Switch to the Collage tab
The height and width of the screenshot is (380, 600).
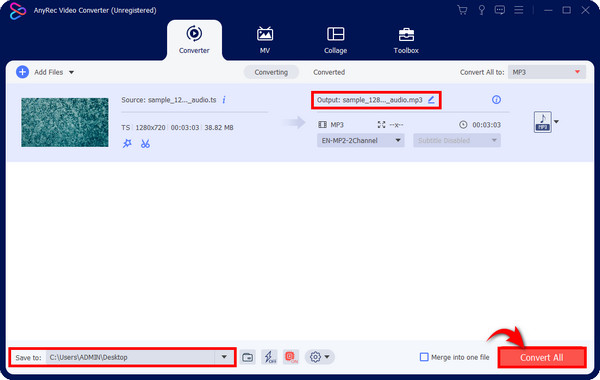click(336, 40)
